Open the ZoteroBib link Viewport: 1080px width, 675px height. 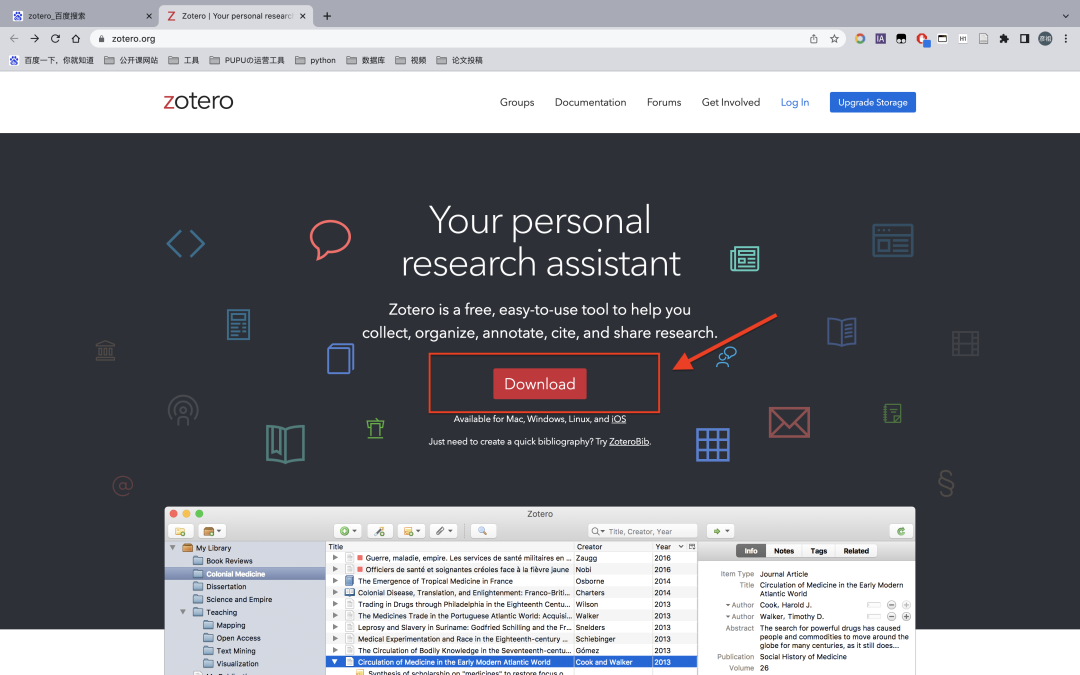pos(629,442)
